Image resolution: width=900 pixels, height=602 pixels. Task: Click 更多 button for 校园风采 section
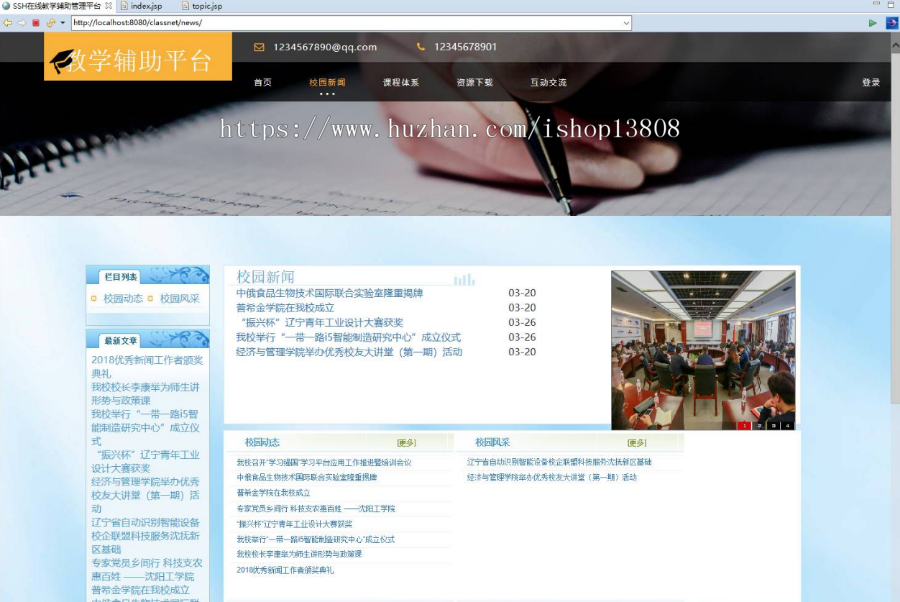637,442
